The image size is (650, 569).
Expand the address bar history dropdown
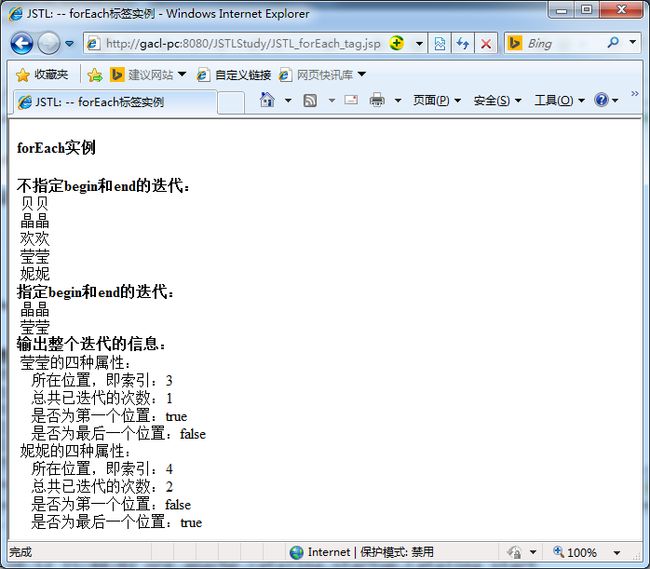click(419, 44)
